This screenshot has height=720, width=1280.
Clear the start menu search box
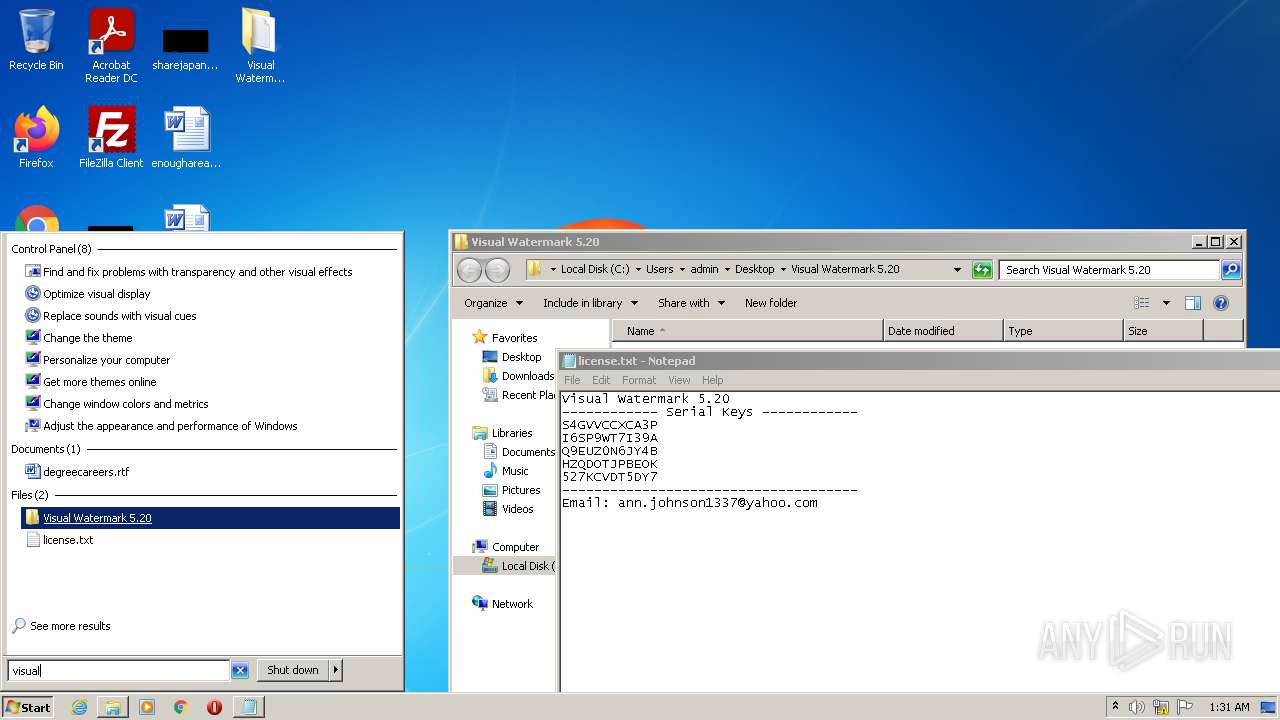coord(240,670)
